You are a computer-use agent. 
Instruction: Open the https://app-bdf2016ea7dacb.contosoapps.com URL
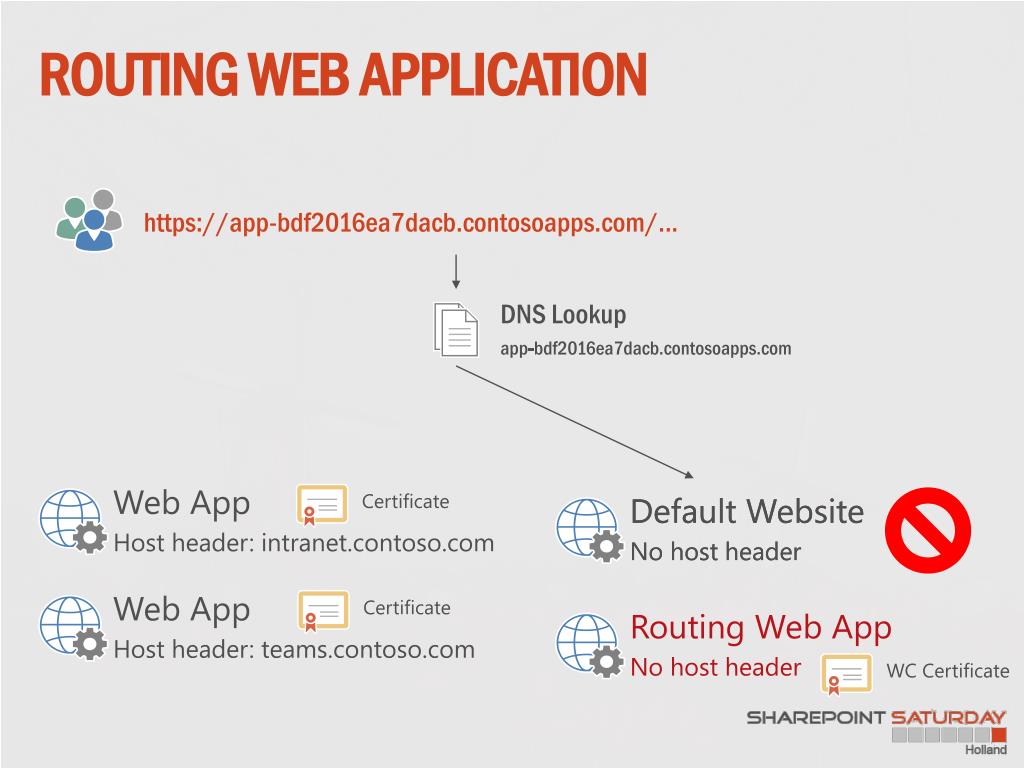[411, 223]
